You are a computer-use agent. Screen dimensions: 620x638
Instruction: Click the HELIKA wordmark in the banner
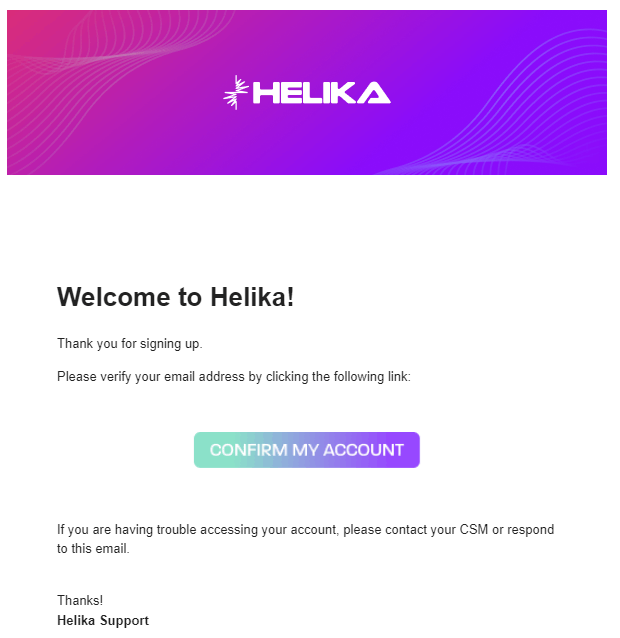tap(320, 93)
